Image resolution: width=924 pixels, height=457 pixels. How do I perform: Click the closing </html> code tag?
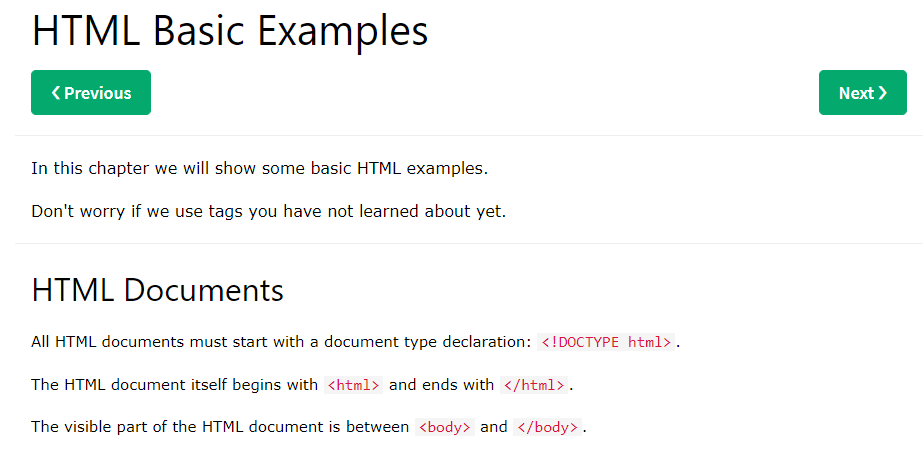click(x=534, y=385)
